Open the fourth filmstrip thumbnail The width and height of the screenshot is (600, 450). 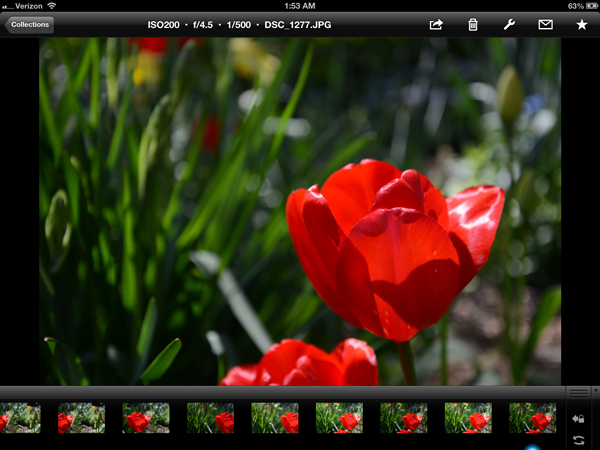[210, 418]
